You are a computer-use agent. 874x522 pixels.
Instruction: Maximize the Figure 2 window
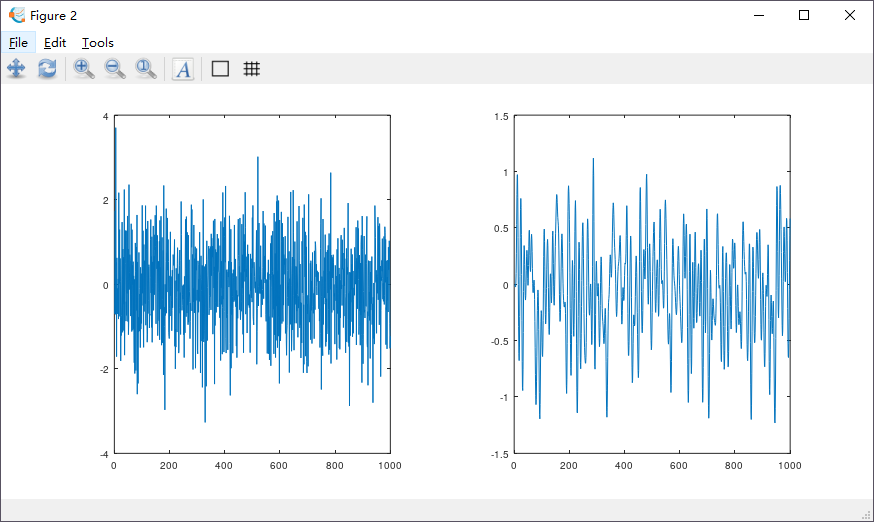click(804, 15)
